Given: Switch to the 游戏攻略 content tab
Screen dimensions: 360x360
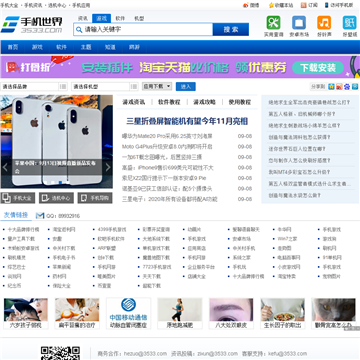Looking at the screenshot, I should click(x=204, y=102).
